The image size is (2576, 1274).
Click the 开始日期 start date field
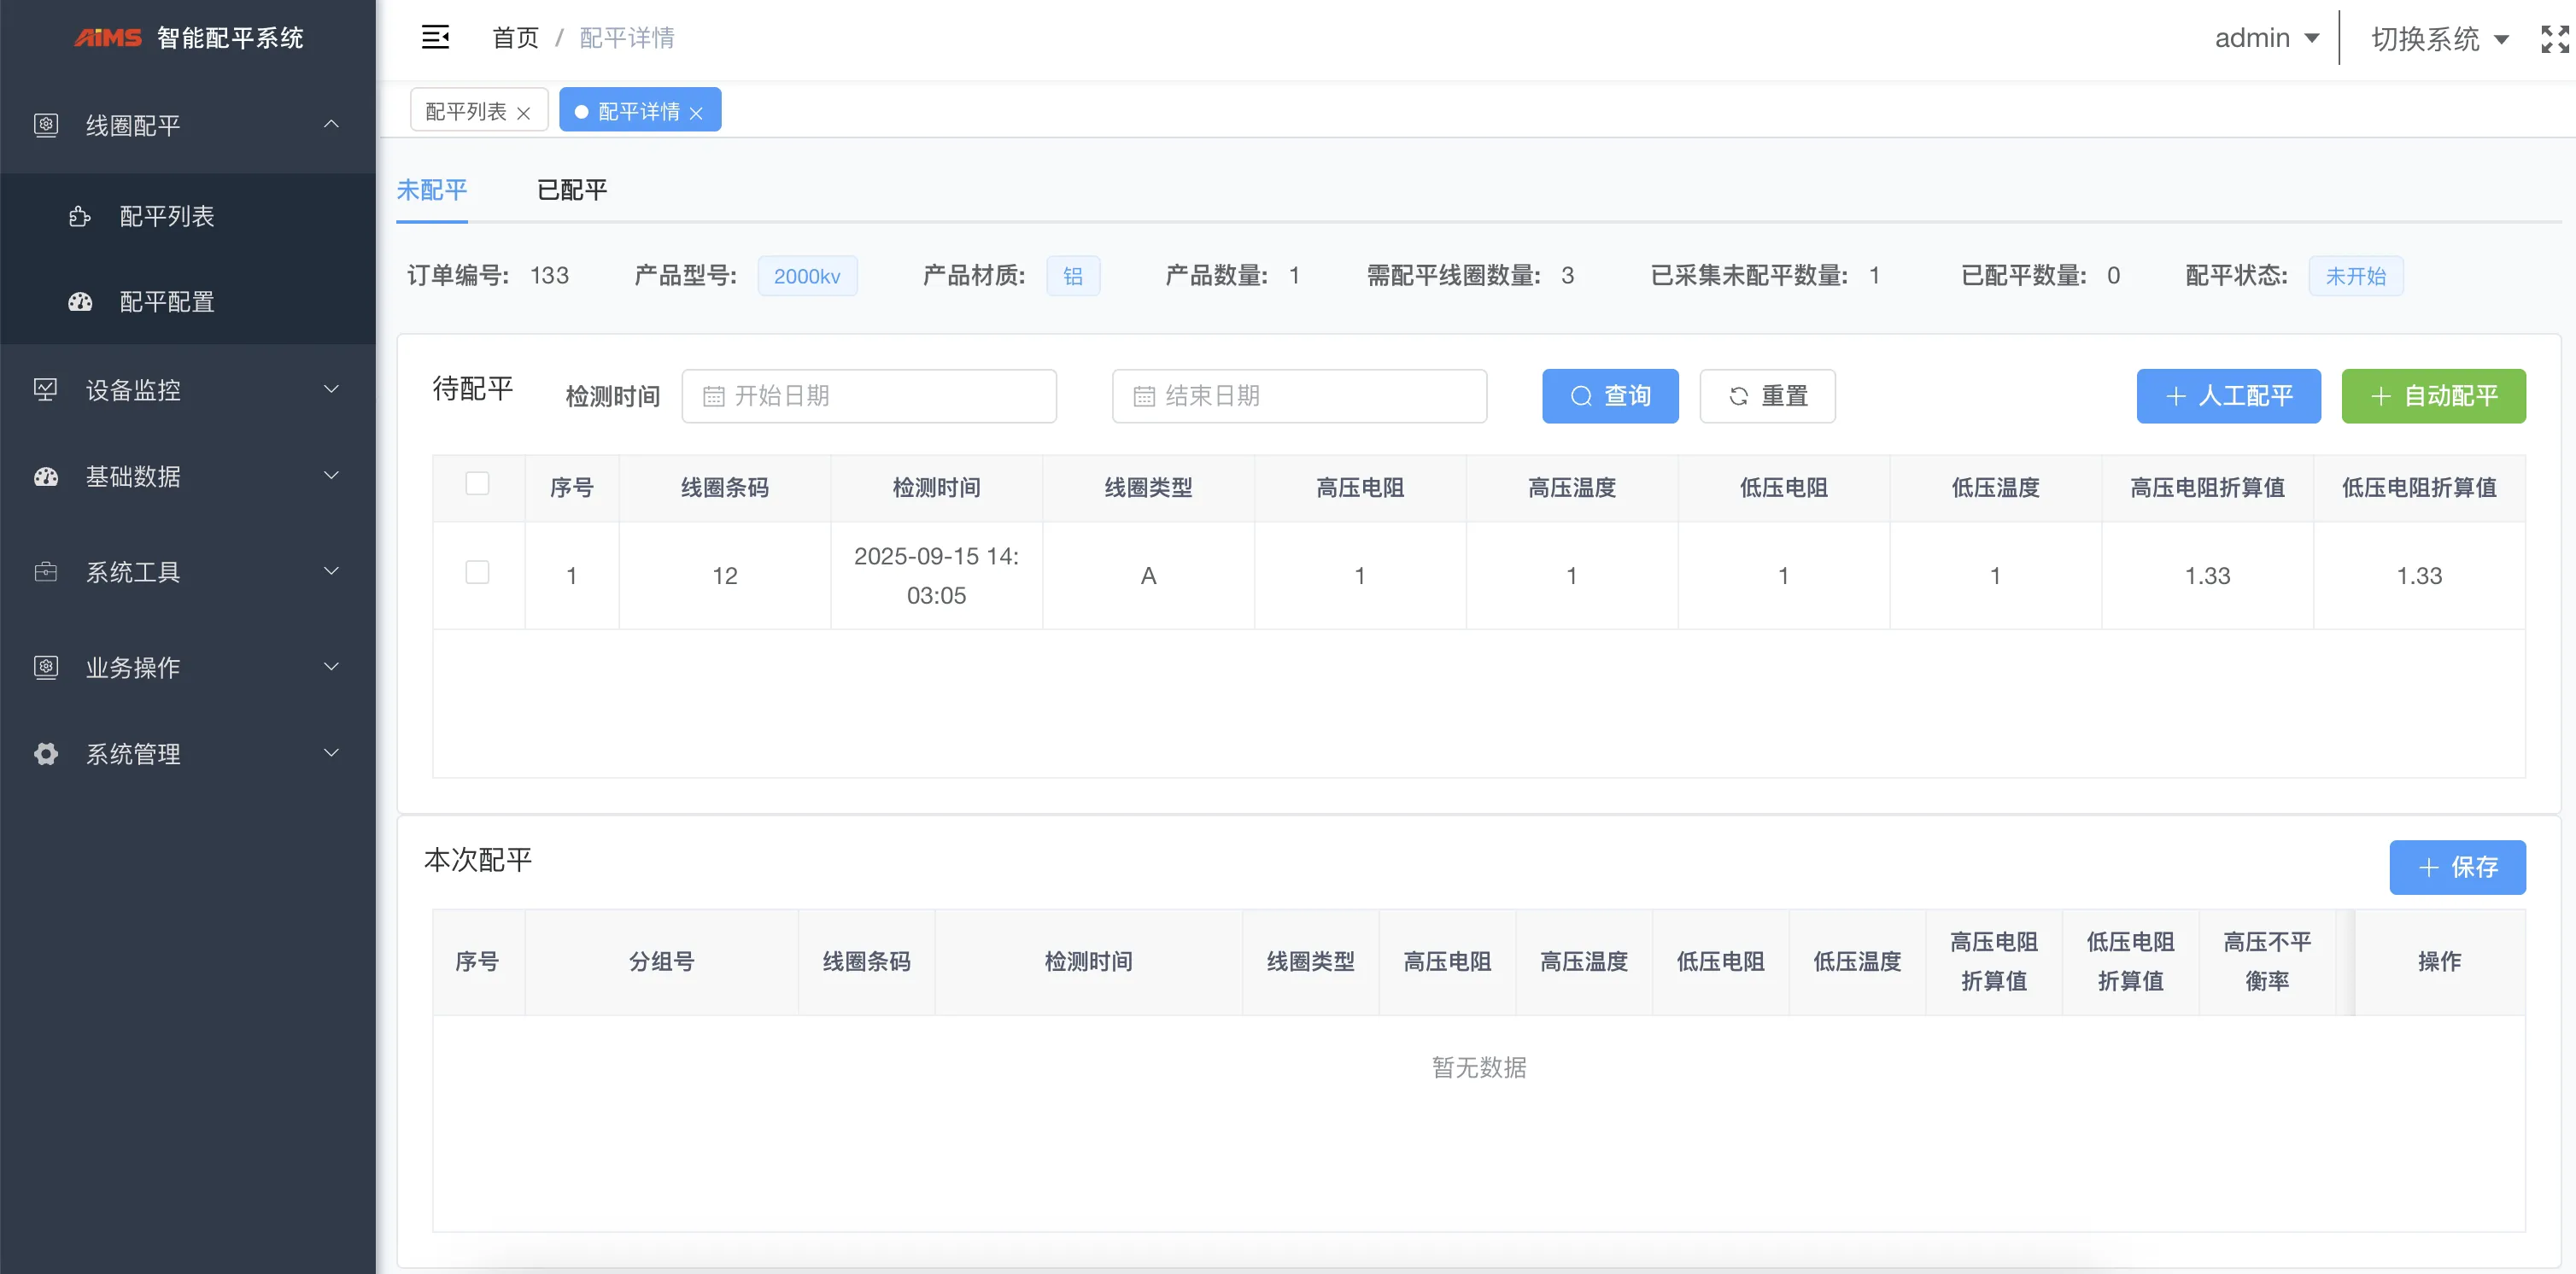pyautogui.click(x=869, y=396)
